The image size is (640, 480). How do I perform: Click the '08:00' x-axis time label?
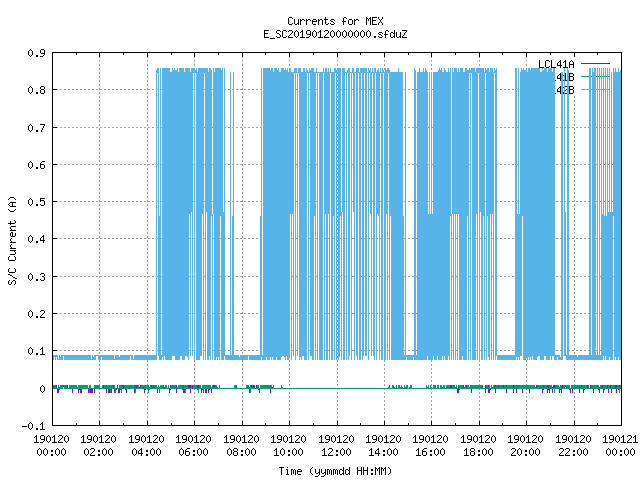[x=241, y=452]
